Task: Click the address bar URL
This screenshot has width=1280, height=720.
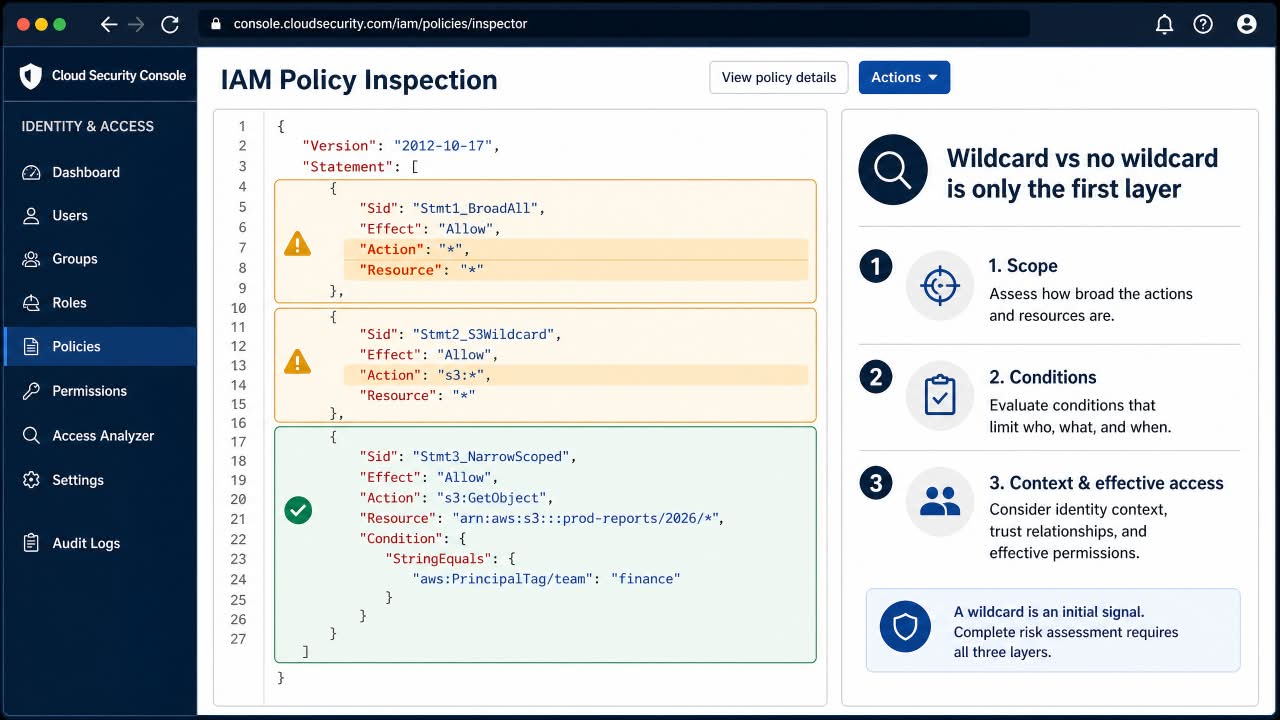Action: tap(380, 24)
